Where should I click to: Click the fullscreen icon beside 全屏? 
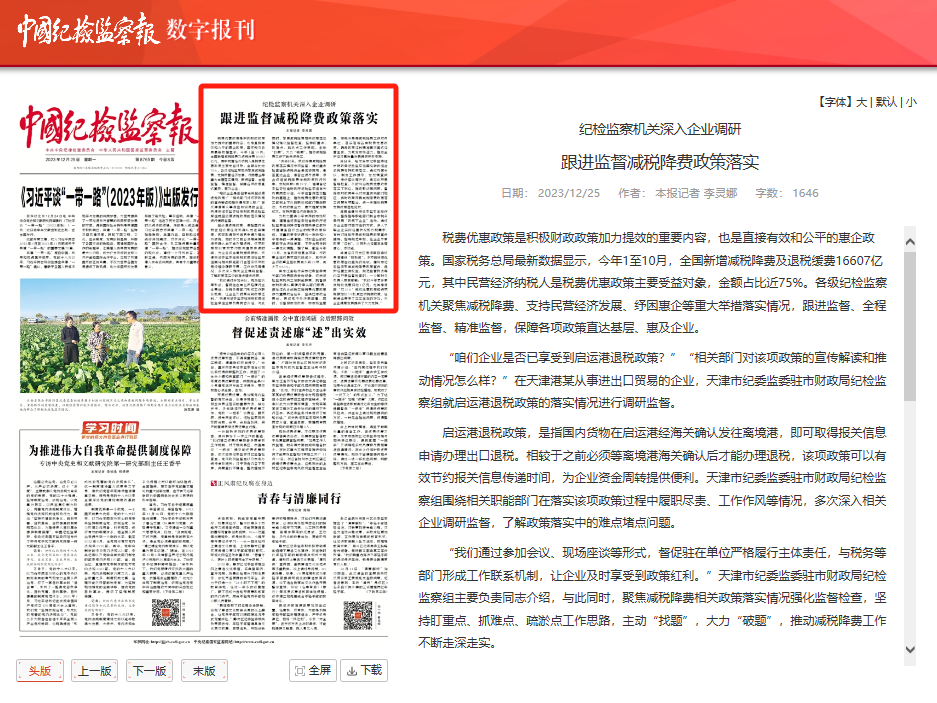300,671
